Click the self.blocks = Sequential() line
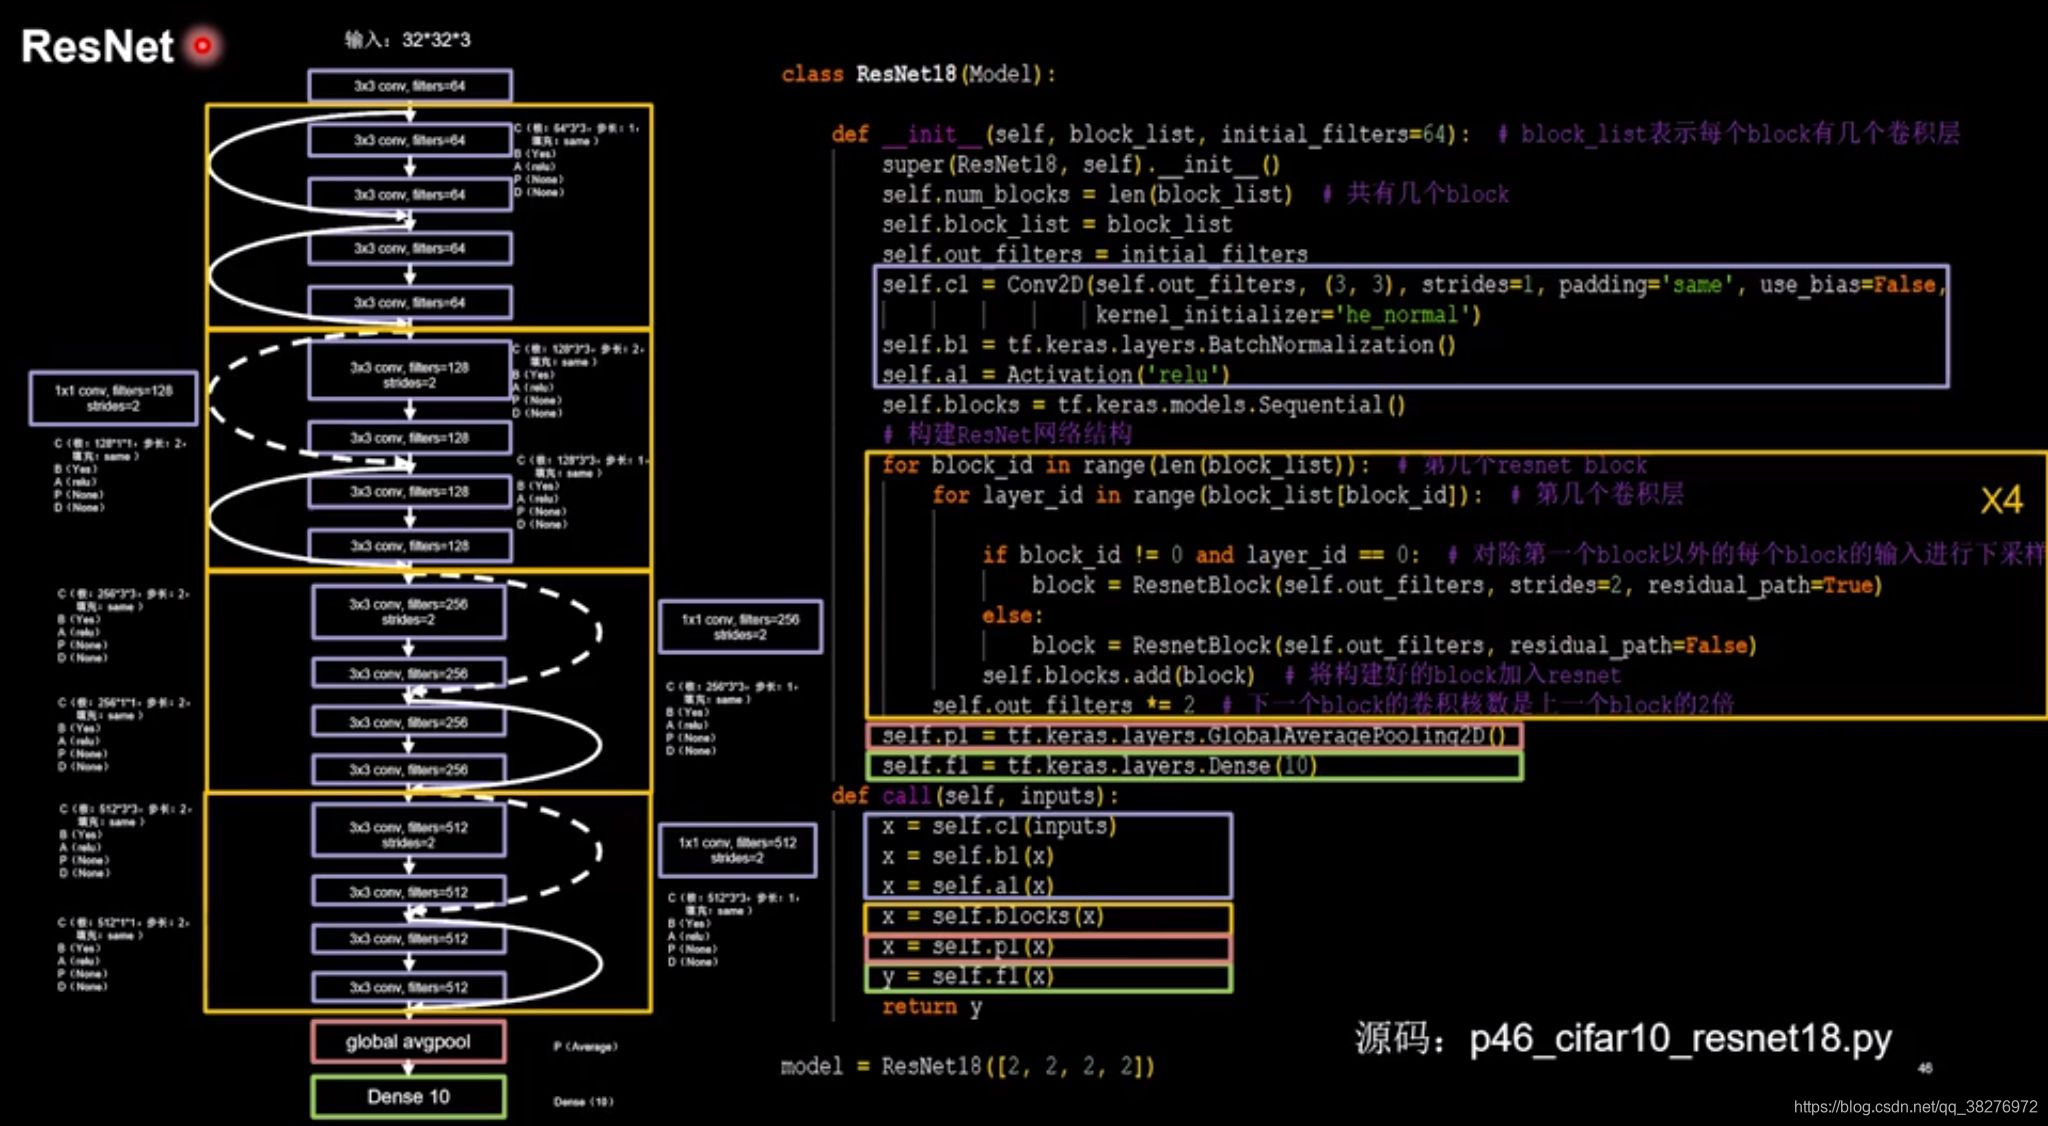 (1143, 404)
